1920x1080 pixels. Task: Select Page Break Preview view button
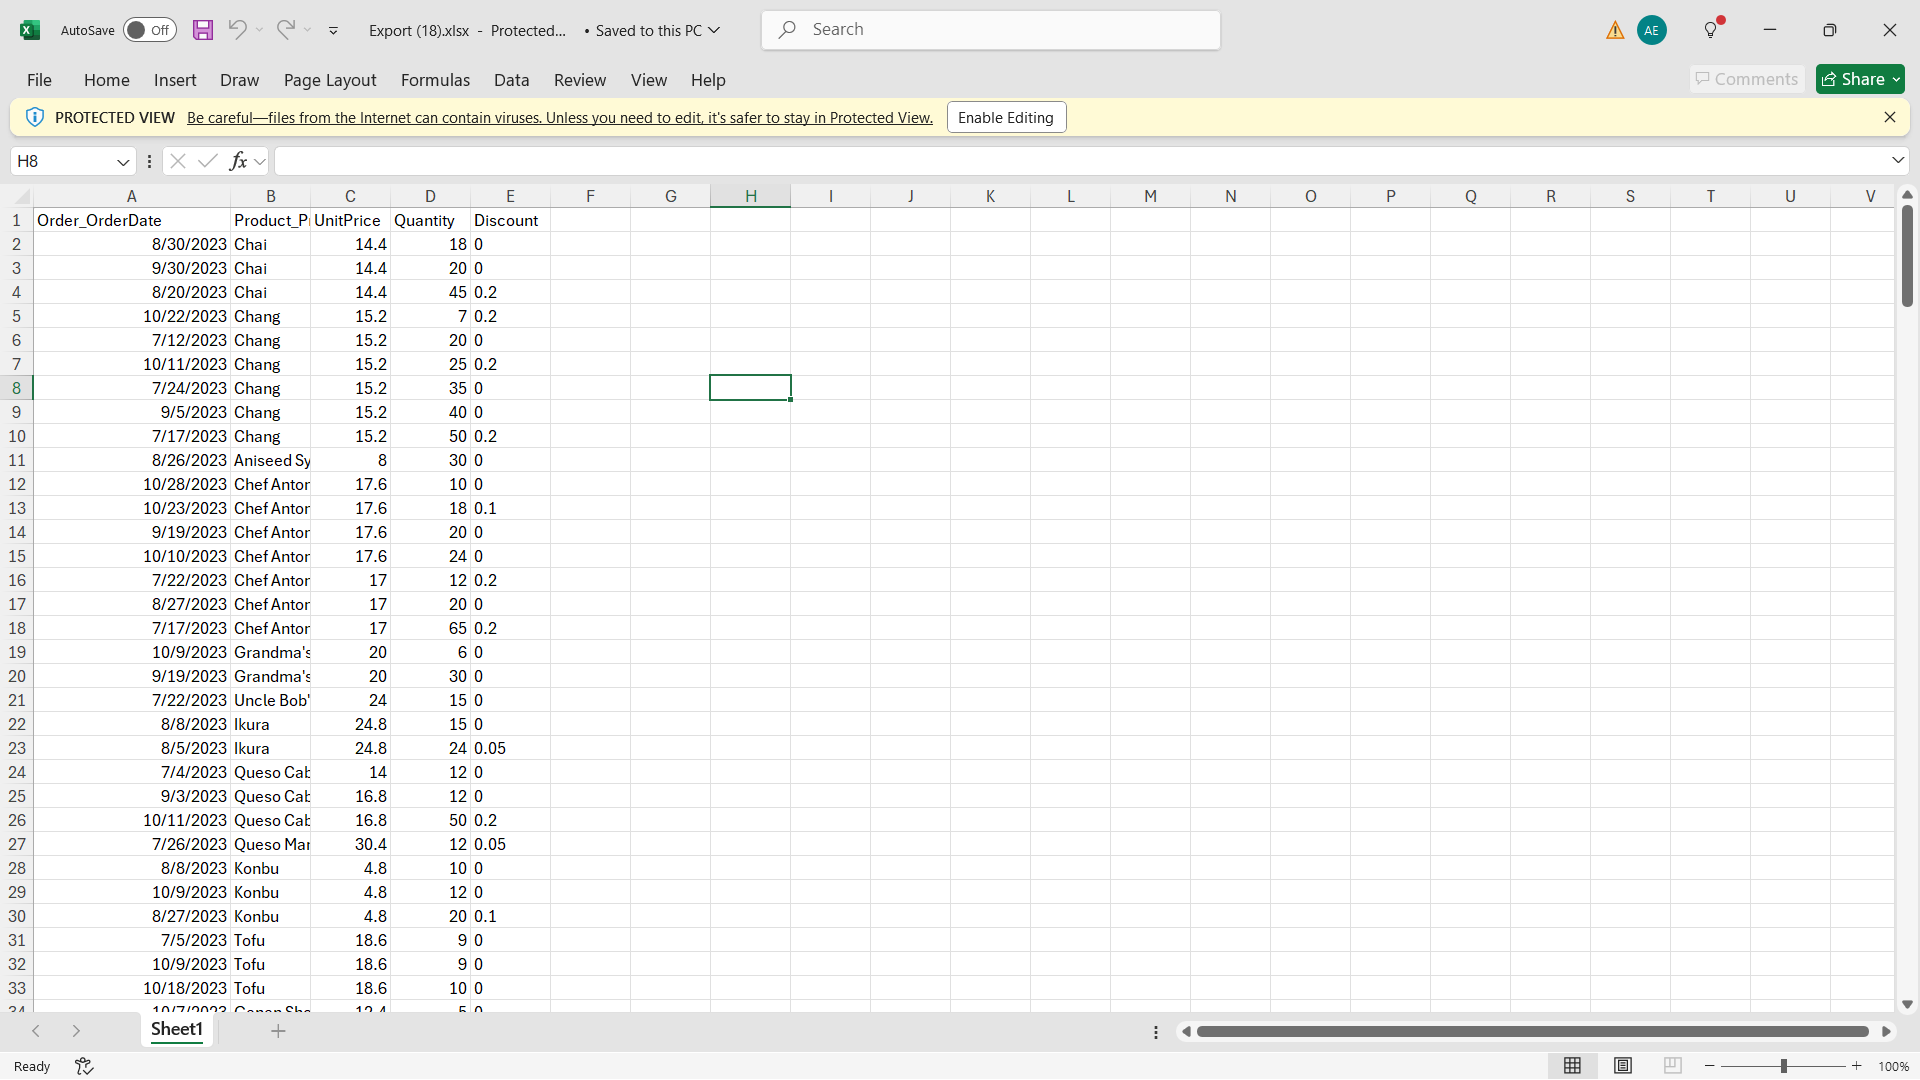(x=1673, y=1066)
